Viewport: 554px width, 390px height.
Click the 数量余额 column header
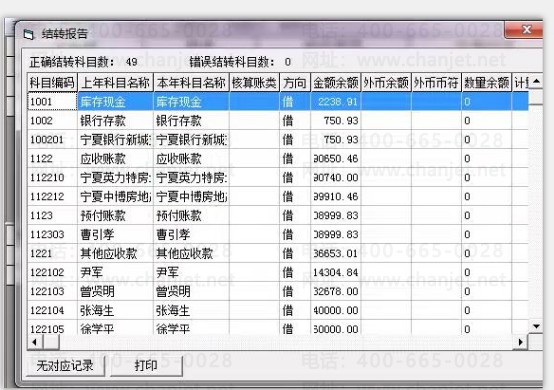point(487,83)
